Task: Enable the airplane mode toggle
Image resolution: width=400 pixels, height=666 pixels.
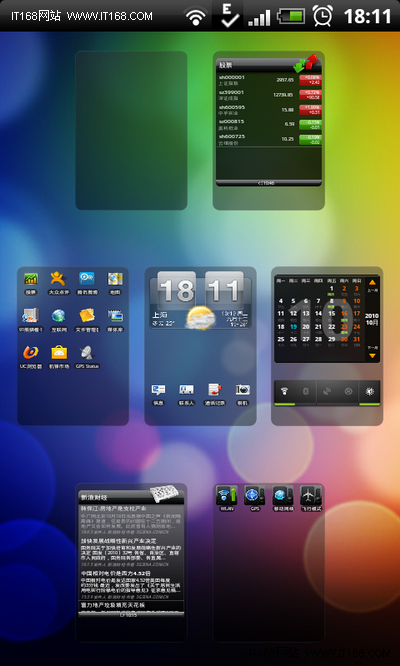Action: (311, 496)
